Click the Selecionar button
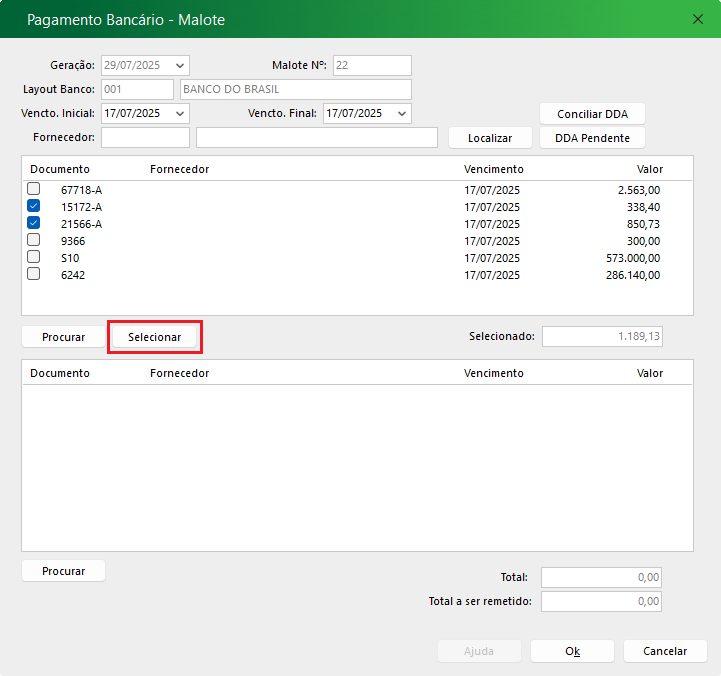Viewport: 721px width, 676px height. 155,337
